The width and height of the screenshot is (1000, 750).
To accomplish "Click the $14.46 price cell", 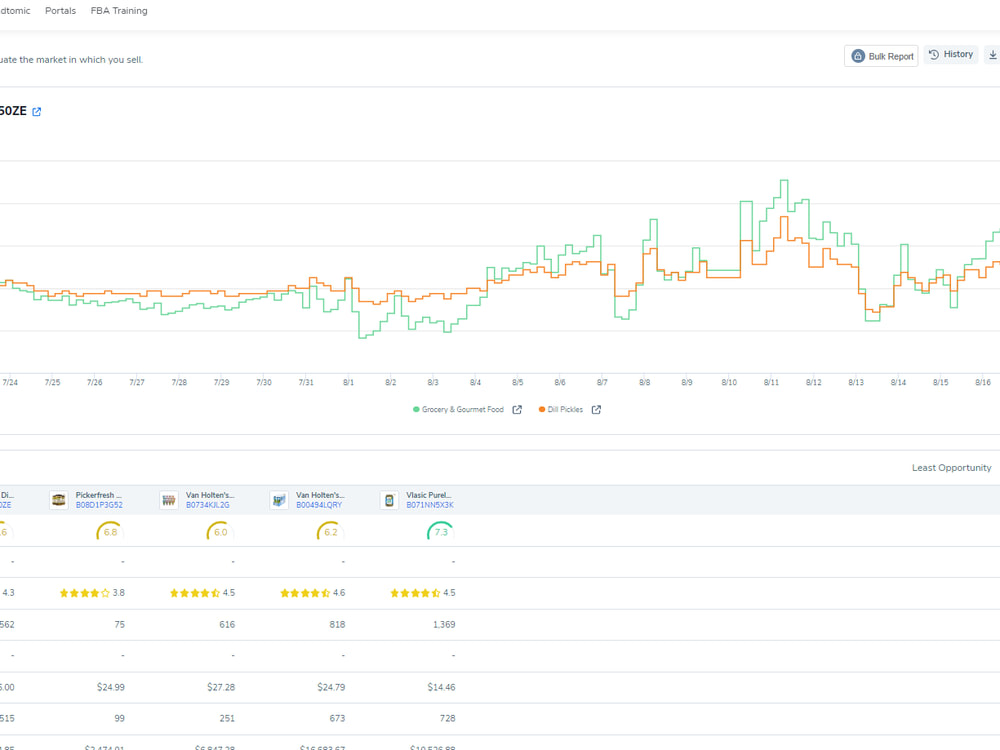I will click(x=441, y=687).
